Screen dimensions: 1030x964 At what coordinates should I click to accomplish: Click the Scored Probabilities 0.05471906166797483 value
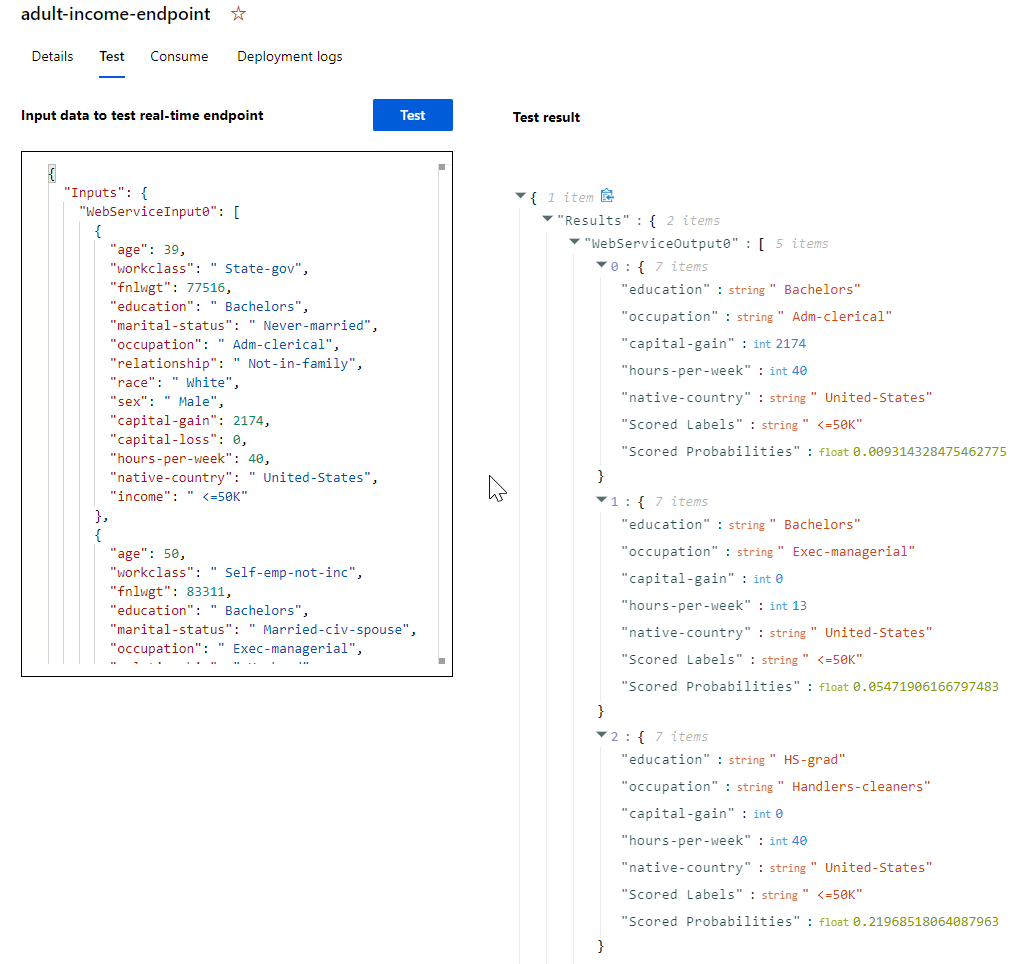[x=926, y=687]
